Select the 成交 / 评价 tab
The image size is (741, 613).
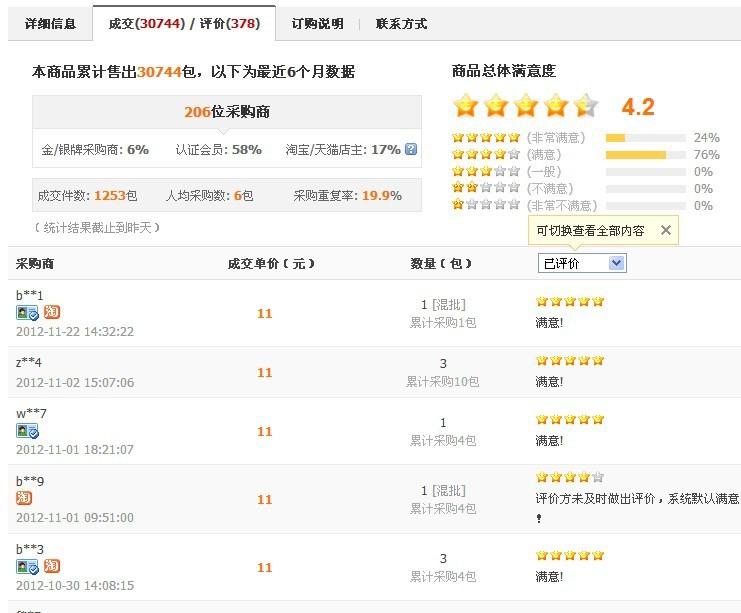point(183,23)
